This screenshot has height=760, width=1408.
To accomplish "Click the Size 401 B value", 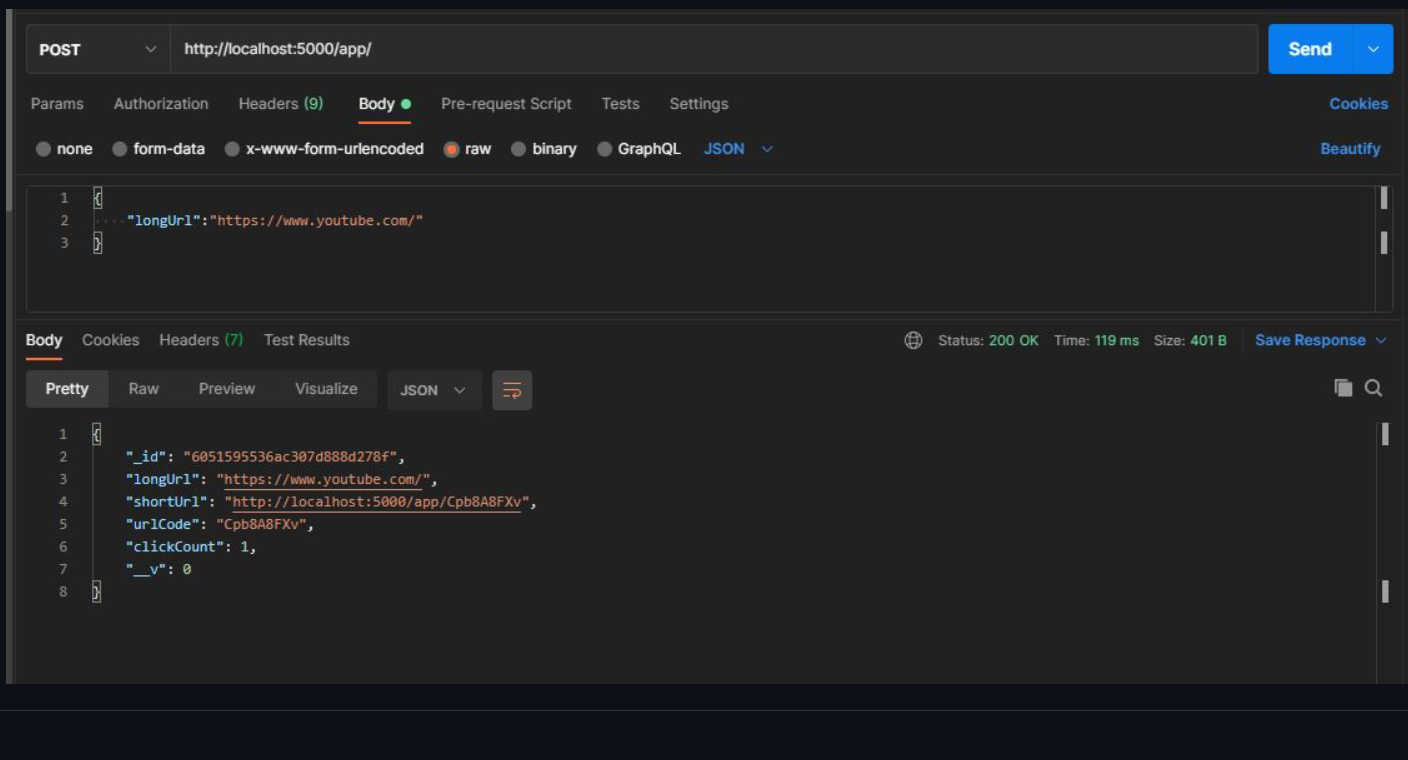I will [1208, 340].
